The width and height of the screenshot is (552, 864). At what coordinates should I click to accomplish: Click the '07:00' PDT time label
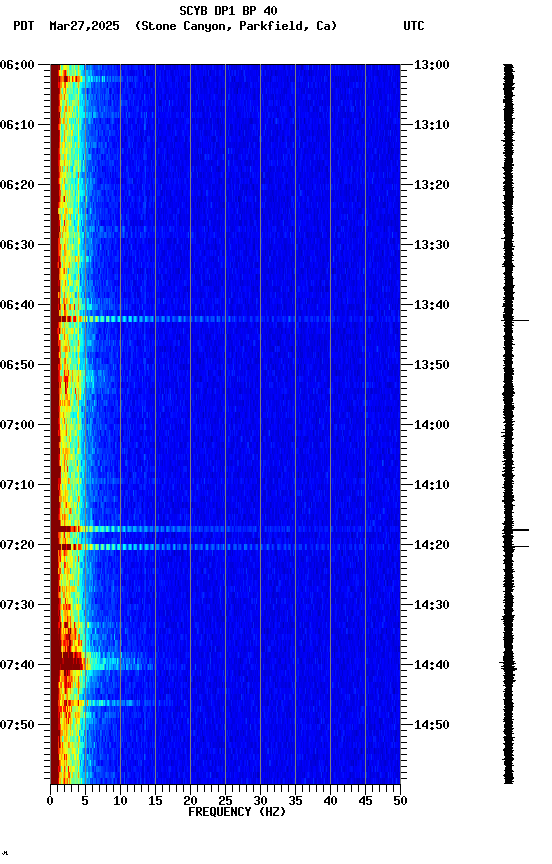[x=17, y=425]
